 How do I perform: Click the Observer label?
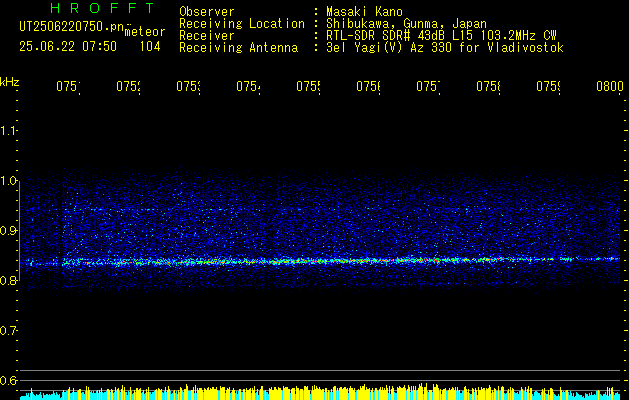tap(207, 12)
